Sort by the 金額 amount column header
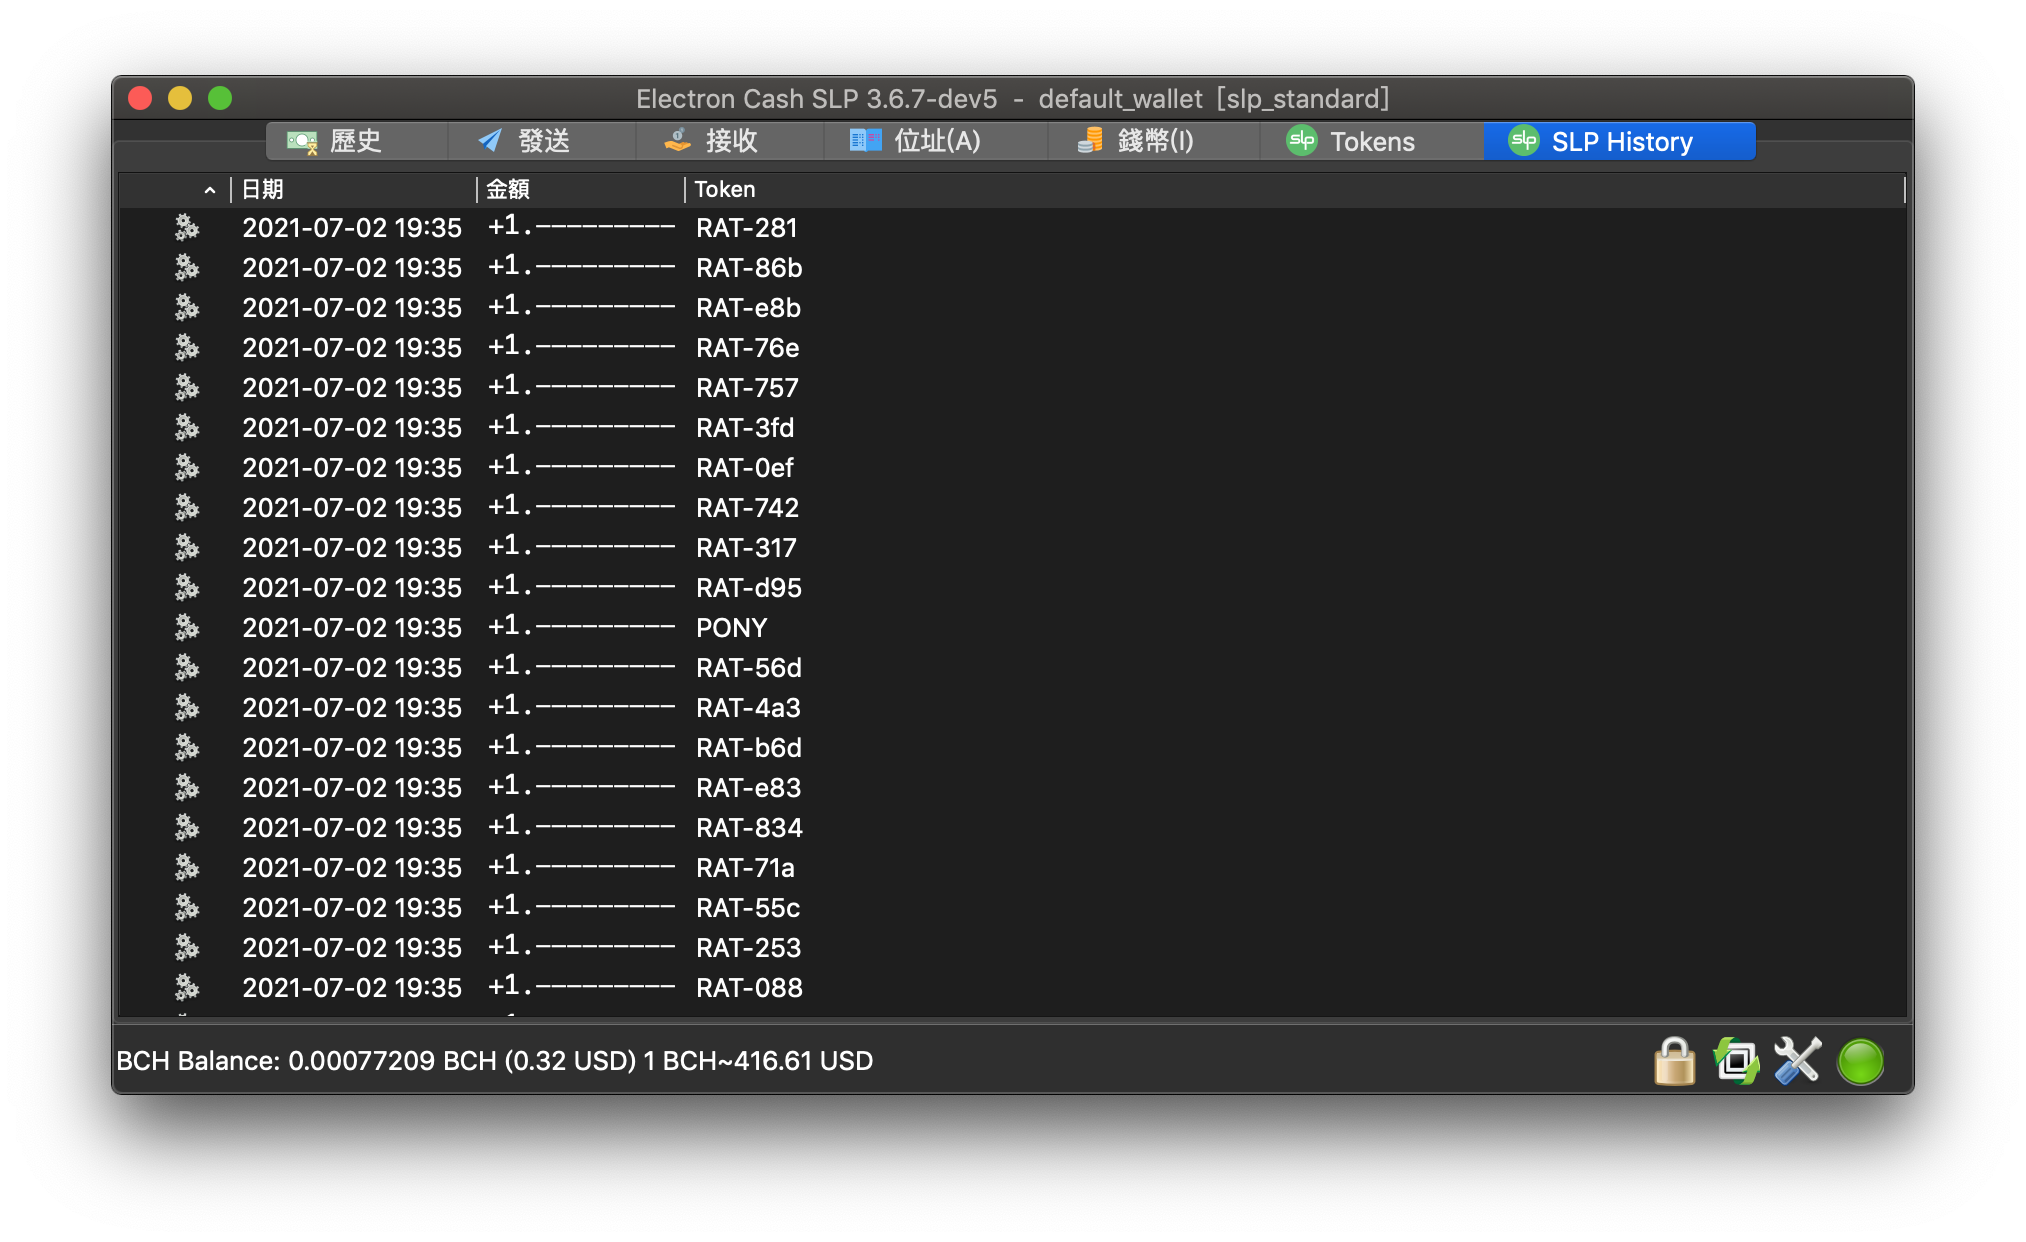Screen dimensions: 2026x1242 pos(581,189)
